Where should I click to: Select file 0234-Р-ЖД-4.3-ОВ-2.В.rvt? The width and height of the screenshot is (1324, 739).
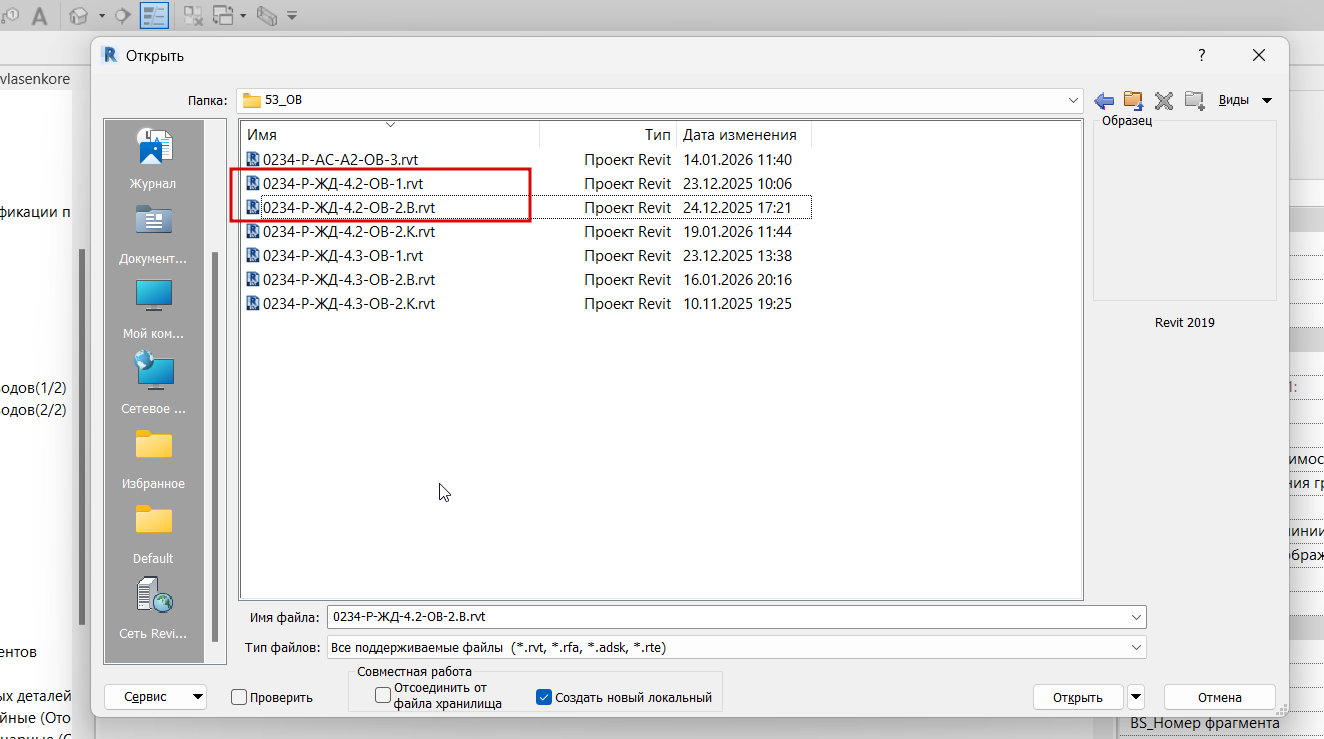348,280
